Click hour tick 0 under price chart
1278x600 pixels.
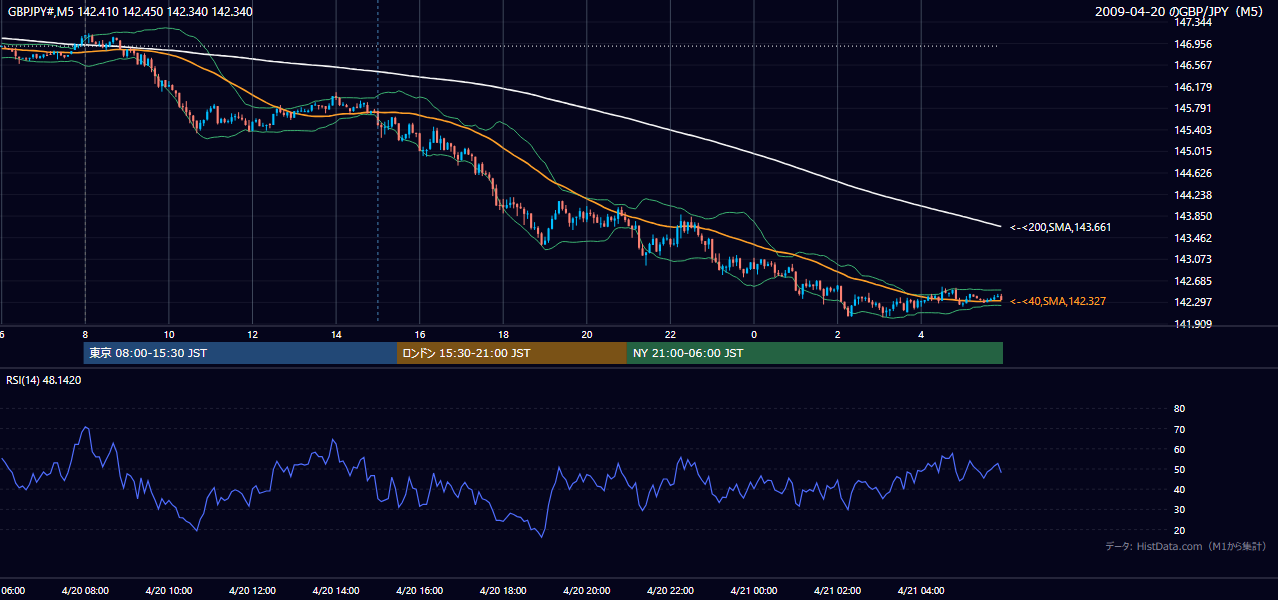click(754, 335)
